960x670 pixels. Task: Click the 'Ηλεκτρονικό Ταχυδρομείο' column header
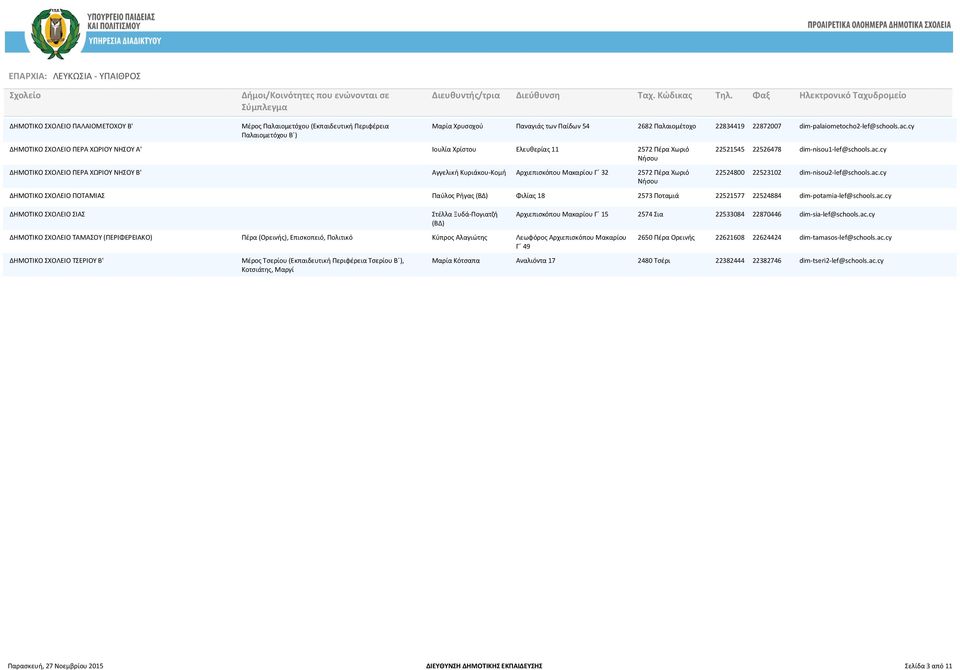pyautogui.click(x=853, y=96)
